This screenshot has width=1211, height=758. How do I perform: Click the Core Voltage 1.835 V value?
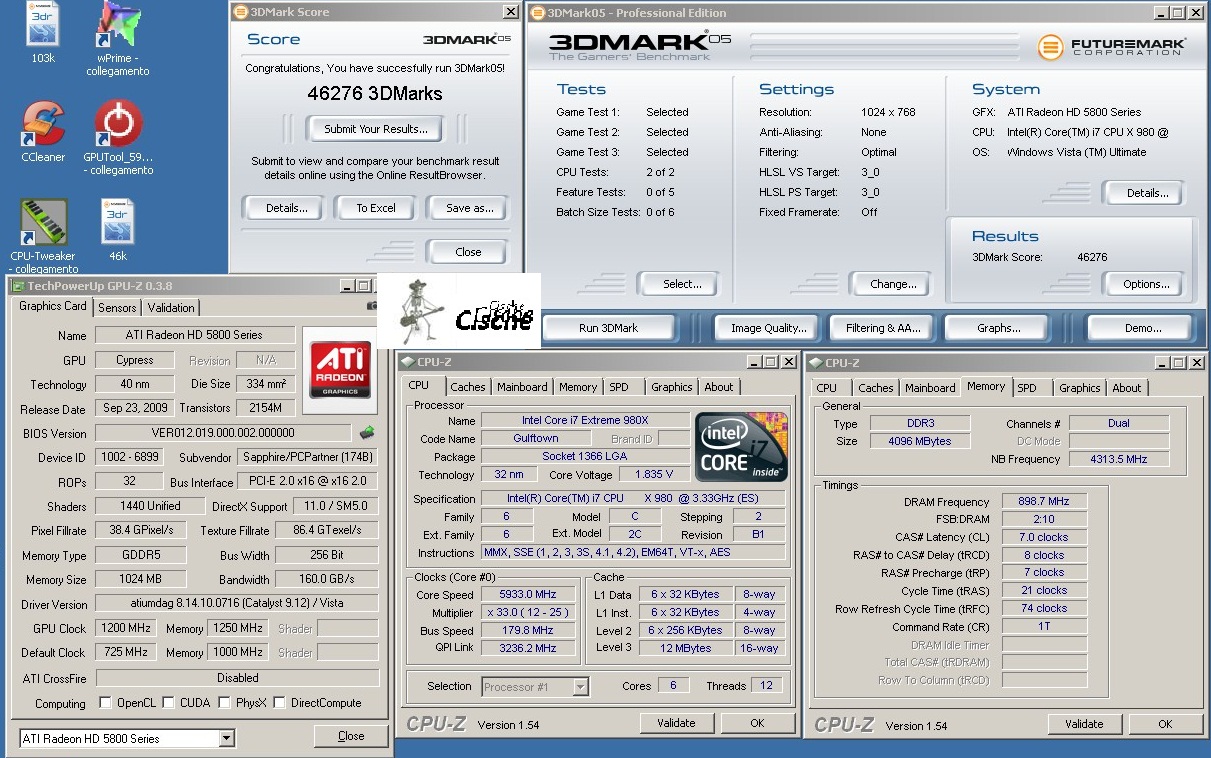(x=654, y=475)
